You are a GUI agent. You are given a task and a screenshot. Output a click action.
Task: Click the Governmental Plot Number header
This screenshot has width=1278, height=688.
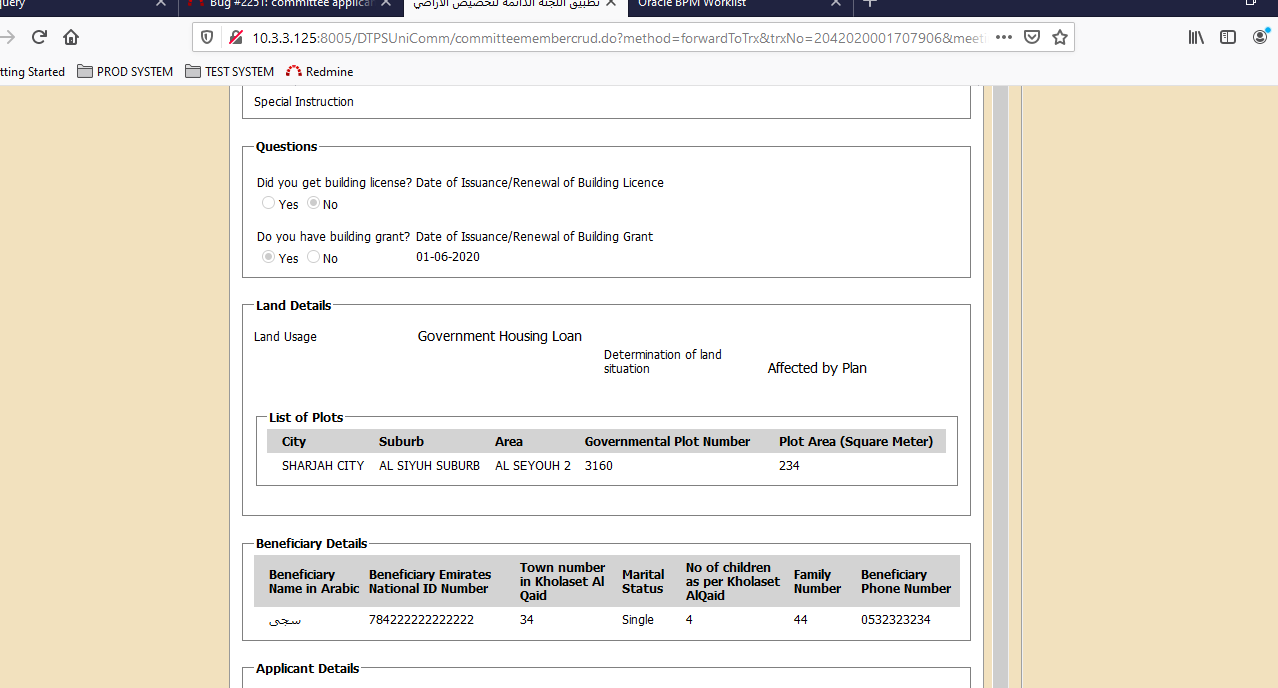[667, 441]
